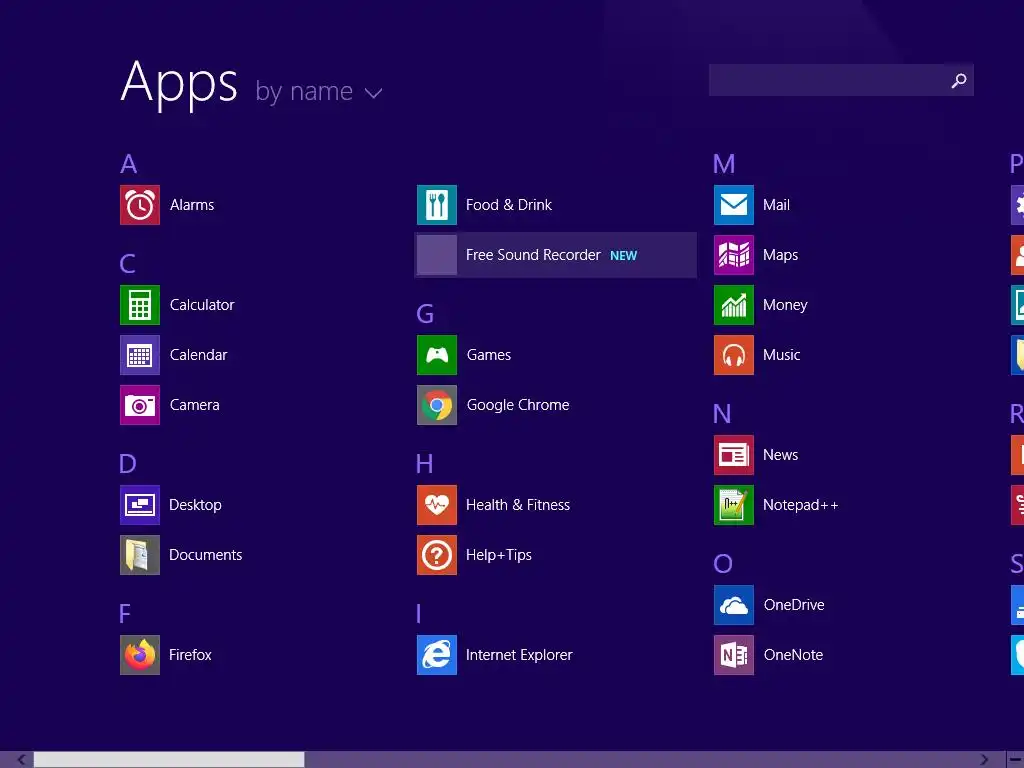This screenshot has height=768, width=1024.
Task: Select letter group M header
Action: (x=724, y=164)
